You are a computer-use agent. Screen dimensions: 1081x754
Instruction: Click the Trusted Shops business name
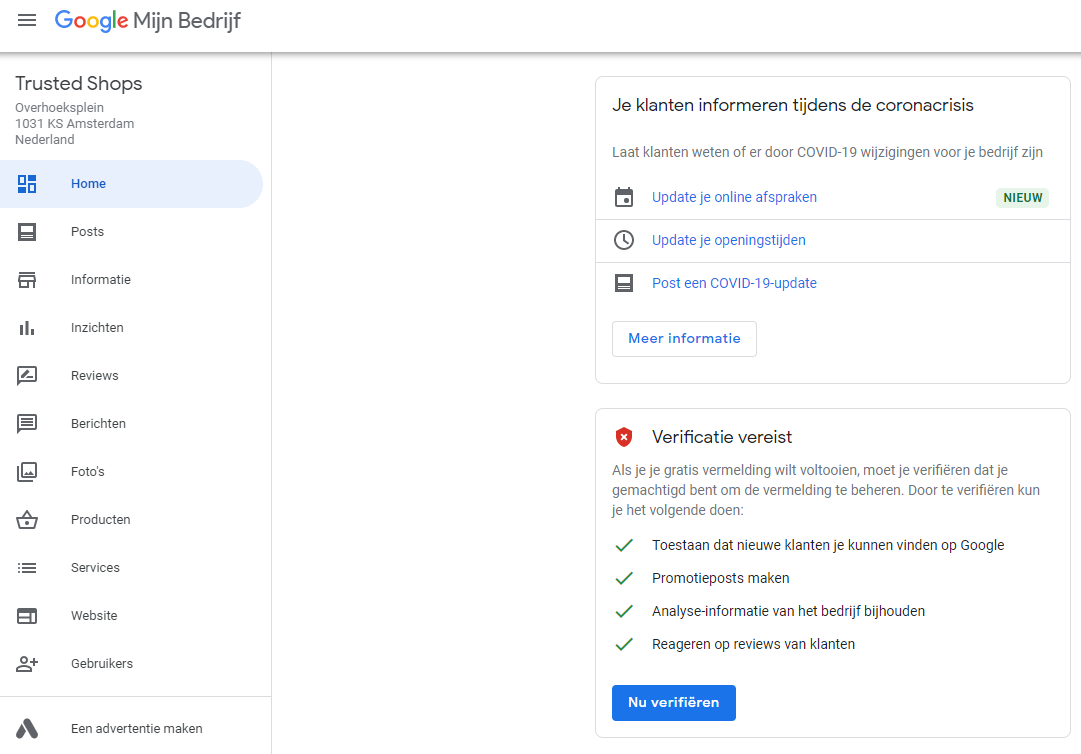(x=79, y=83)
